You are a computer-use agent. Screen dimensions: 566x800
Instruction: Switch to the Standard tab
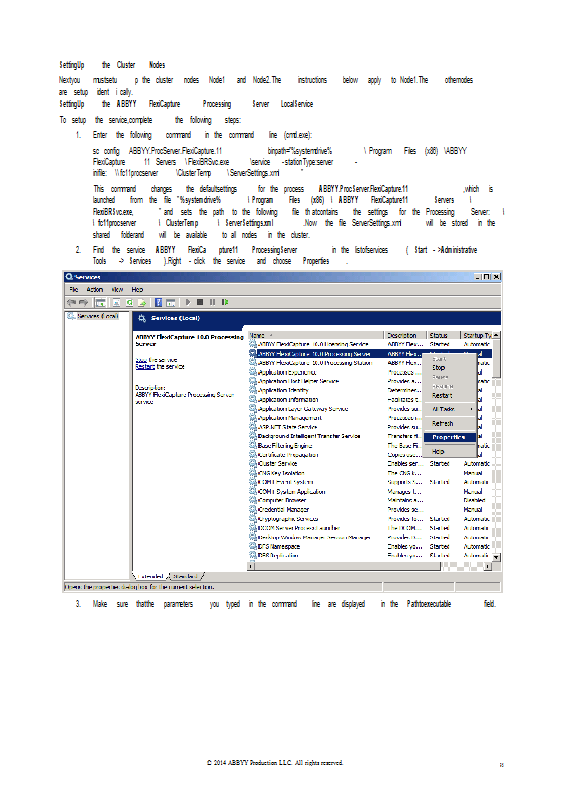pos(185,576)
